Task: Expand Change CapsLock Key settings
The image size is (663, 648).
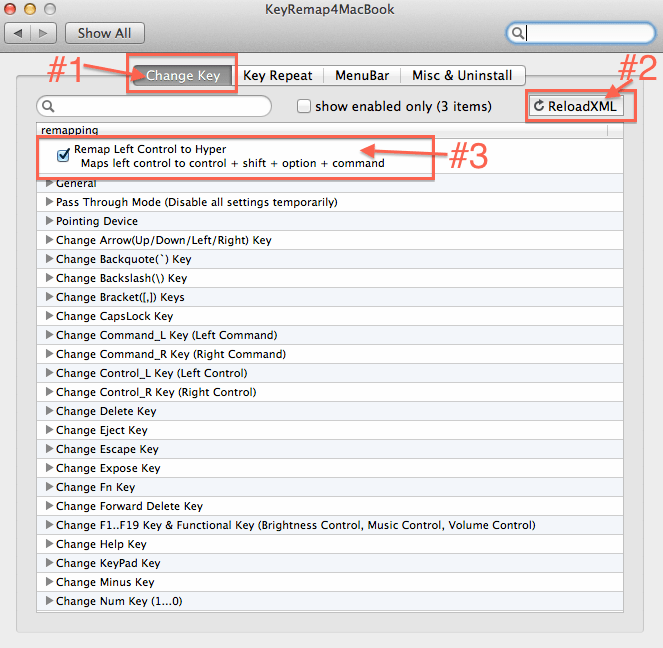Action: coord(48,316)
